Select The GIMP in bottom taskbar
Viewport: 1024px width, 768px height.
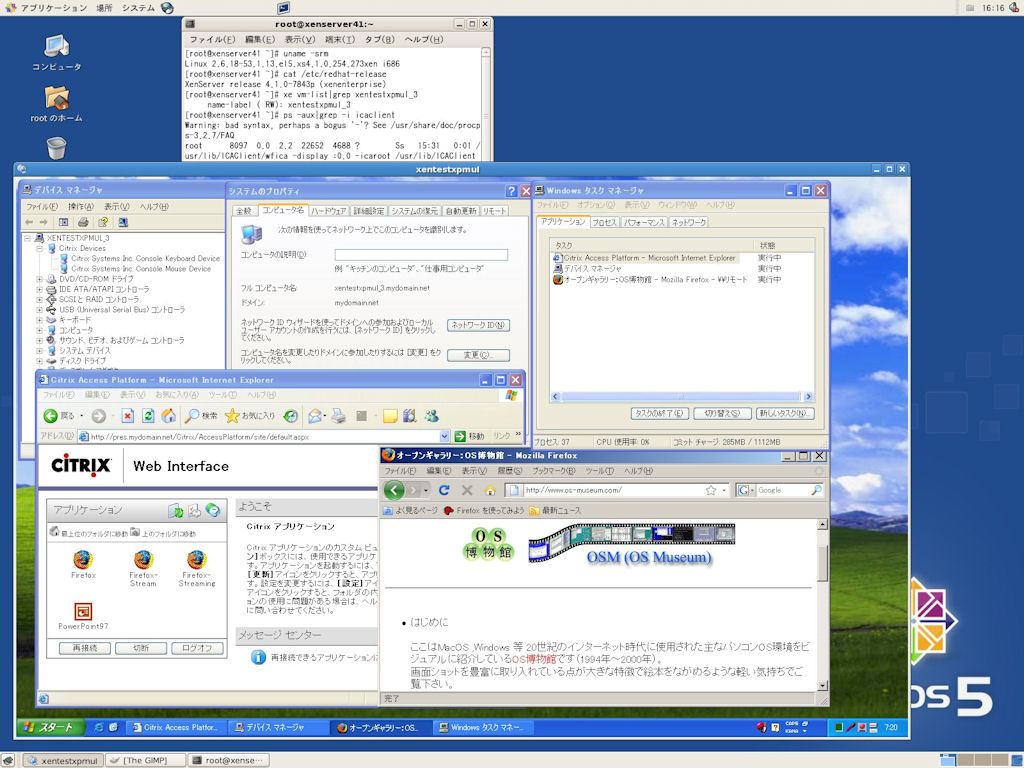[x=145, y=760]
